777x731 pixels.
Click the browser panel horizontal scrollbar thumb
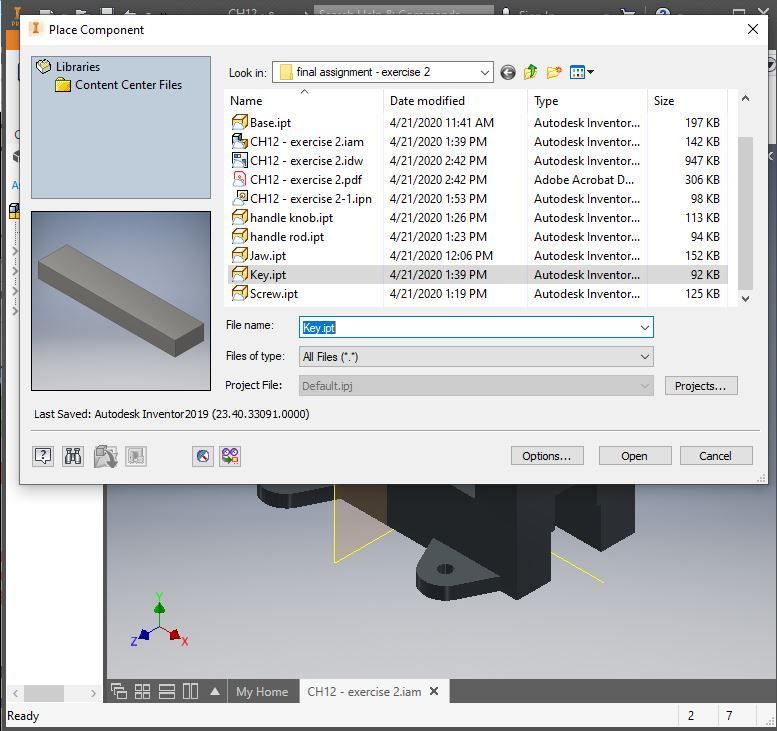[x=44, y=693]
